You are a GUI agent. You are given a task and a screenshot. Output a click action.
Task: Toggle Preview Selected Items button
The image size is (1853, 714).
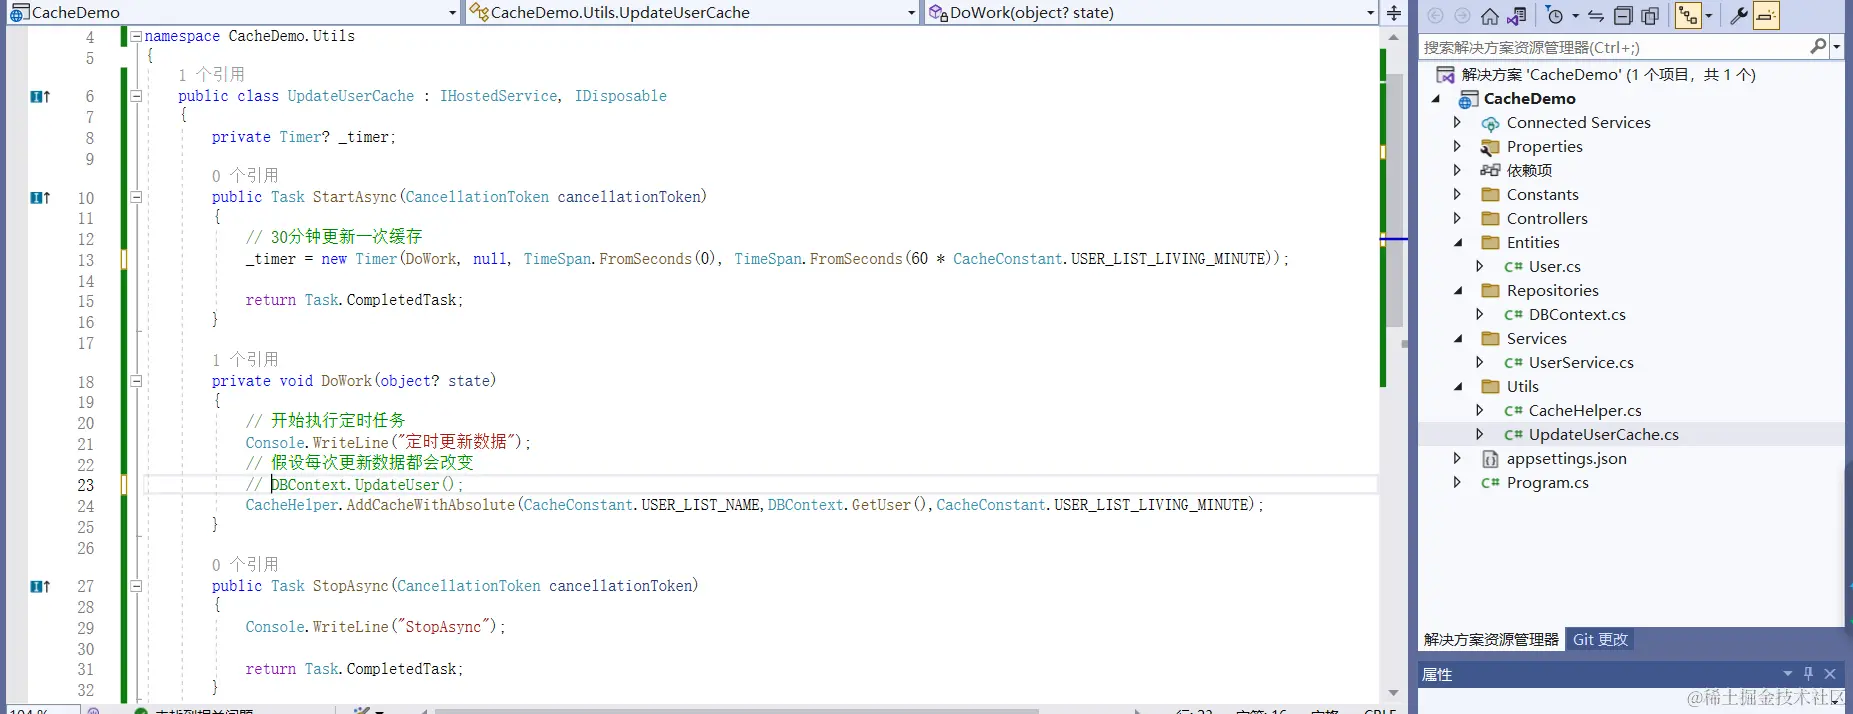point(1766,15)
